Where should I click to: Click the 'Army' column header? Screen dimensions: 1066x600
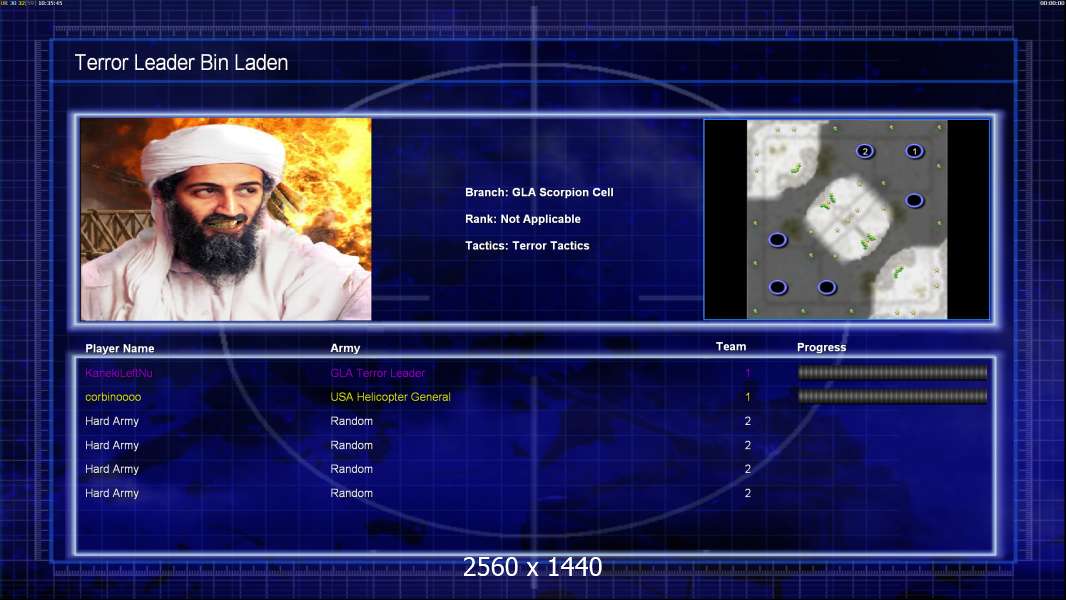[345, 348]
